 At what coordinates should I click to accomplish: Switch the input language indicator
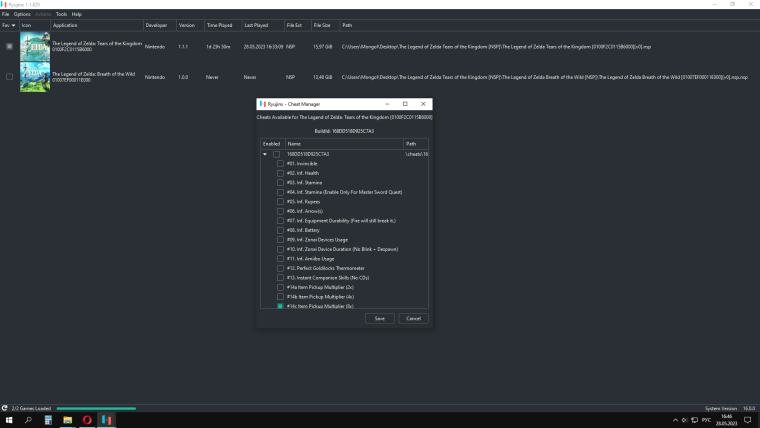(706, 420)
